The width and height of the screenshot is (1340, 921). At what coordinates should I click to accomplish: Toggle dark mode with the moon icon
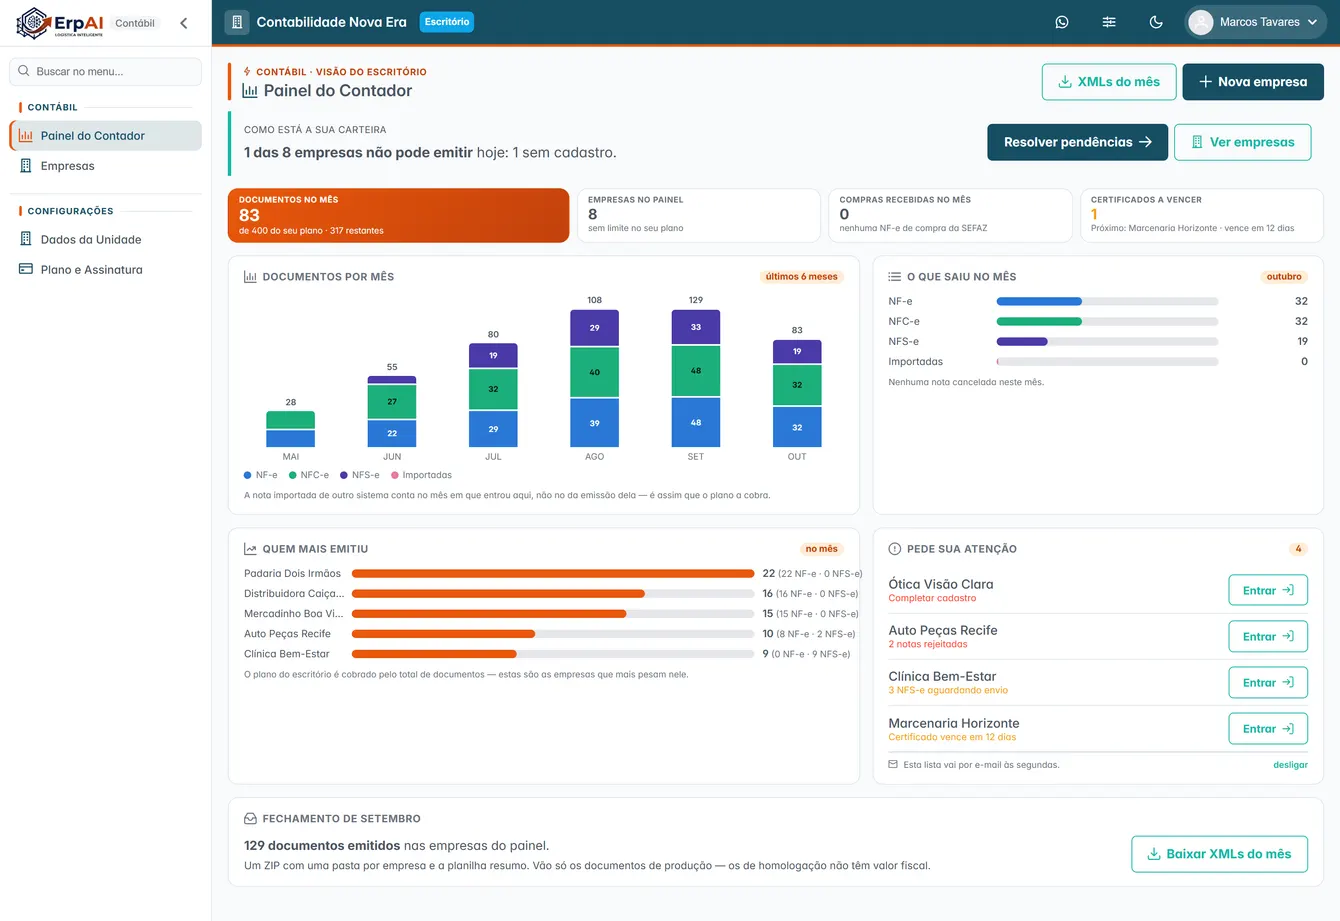tap(1156, 22)
